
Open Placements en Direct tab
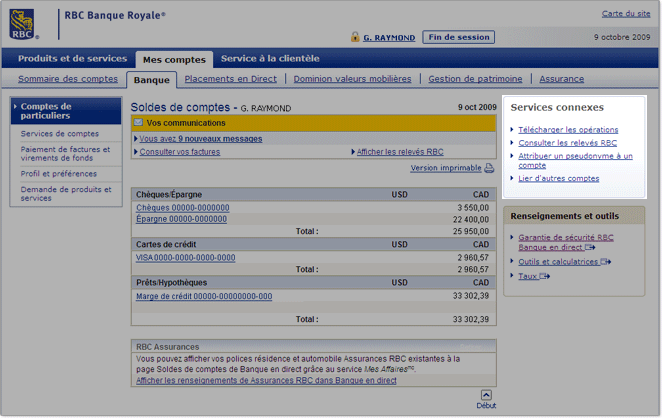[231, 79]
